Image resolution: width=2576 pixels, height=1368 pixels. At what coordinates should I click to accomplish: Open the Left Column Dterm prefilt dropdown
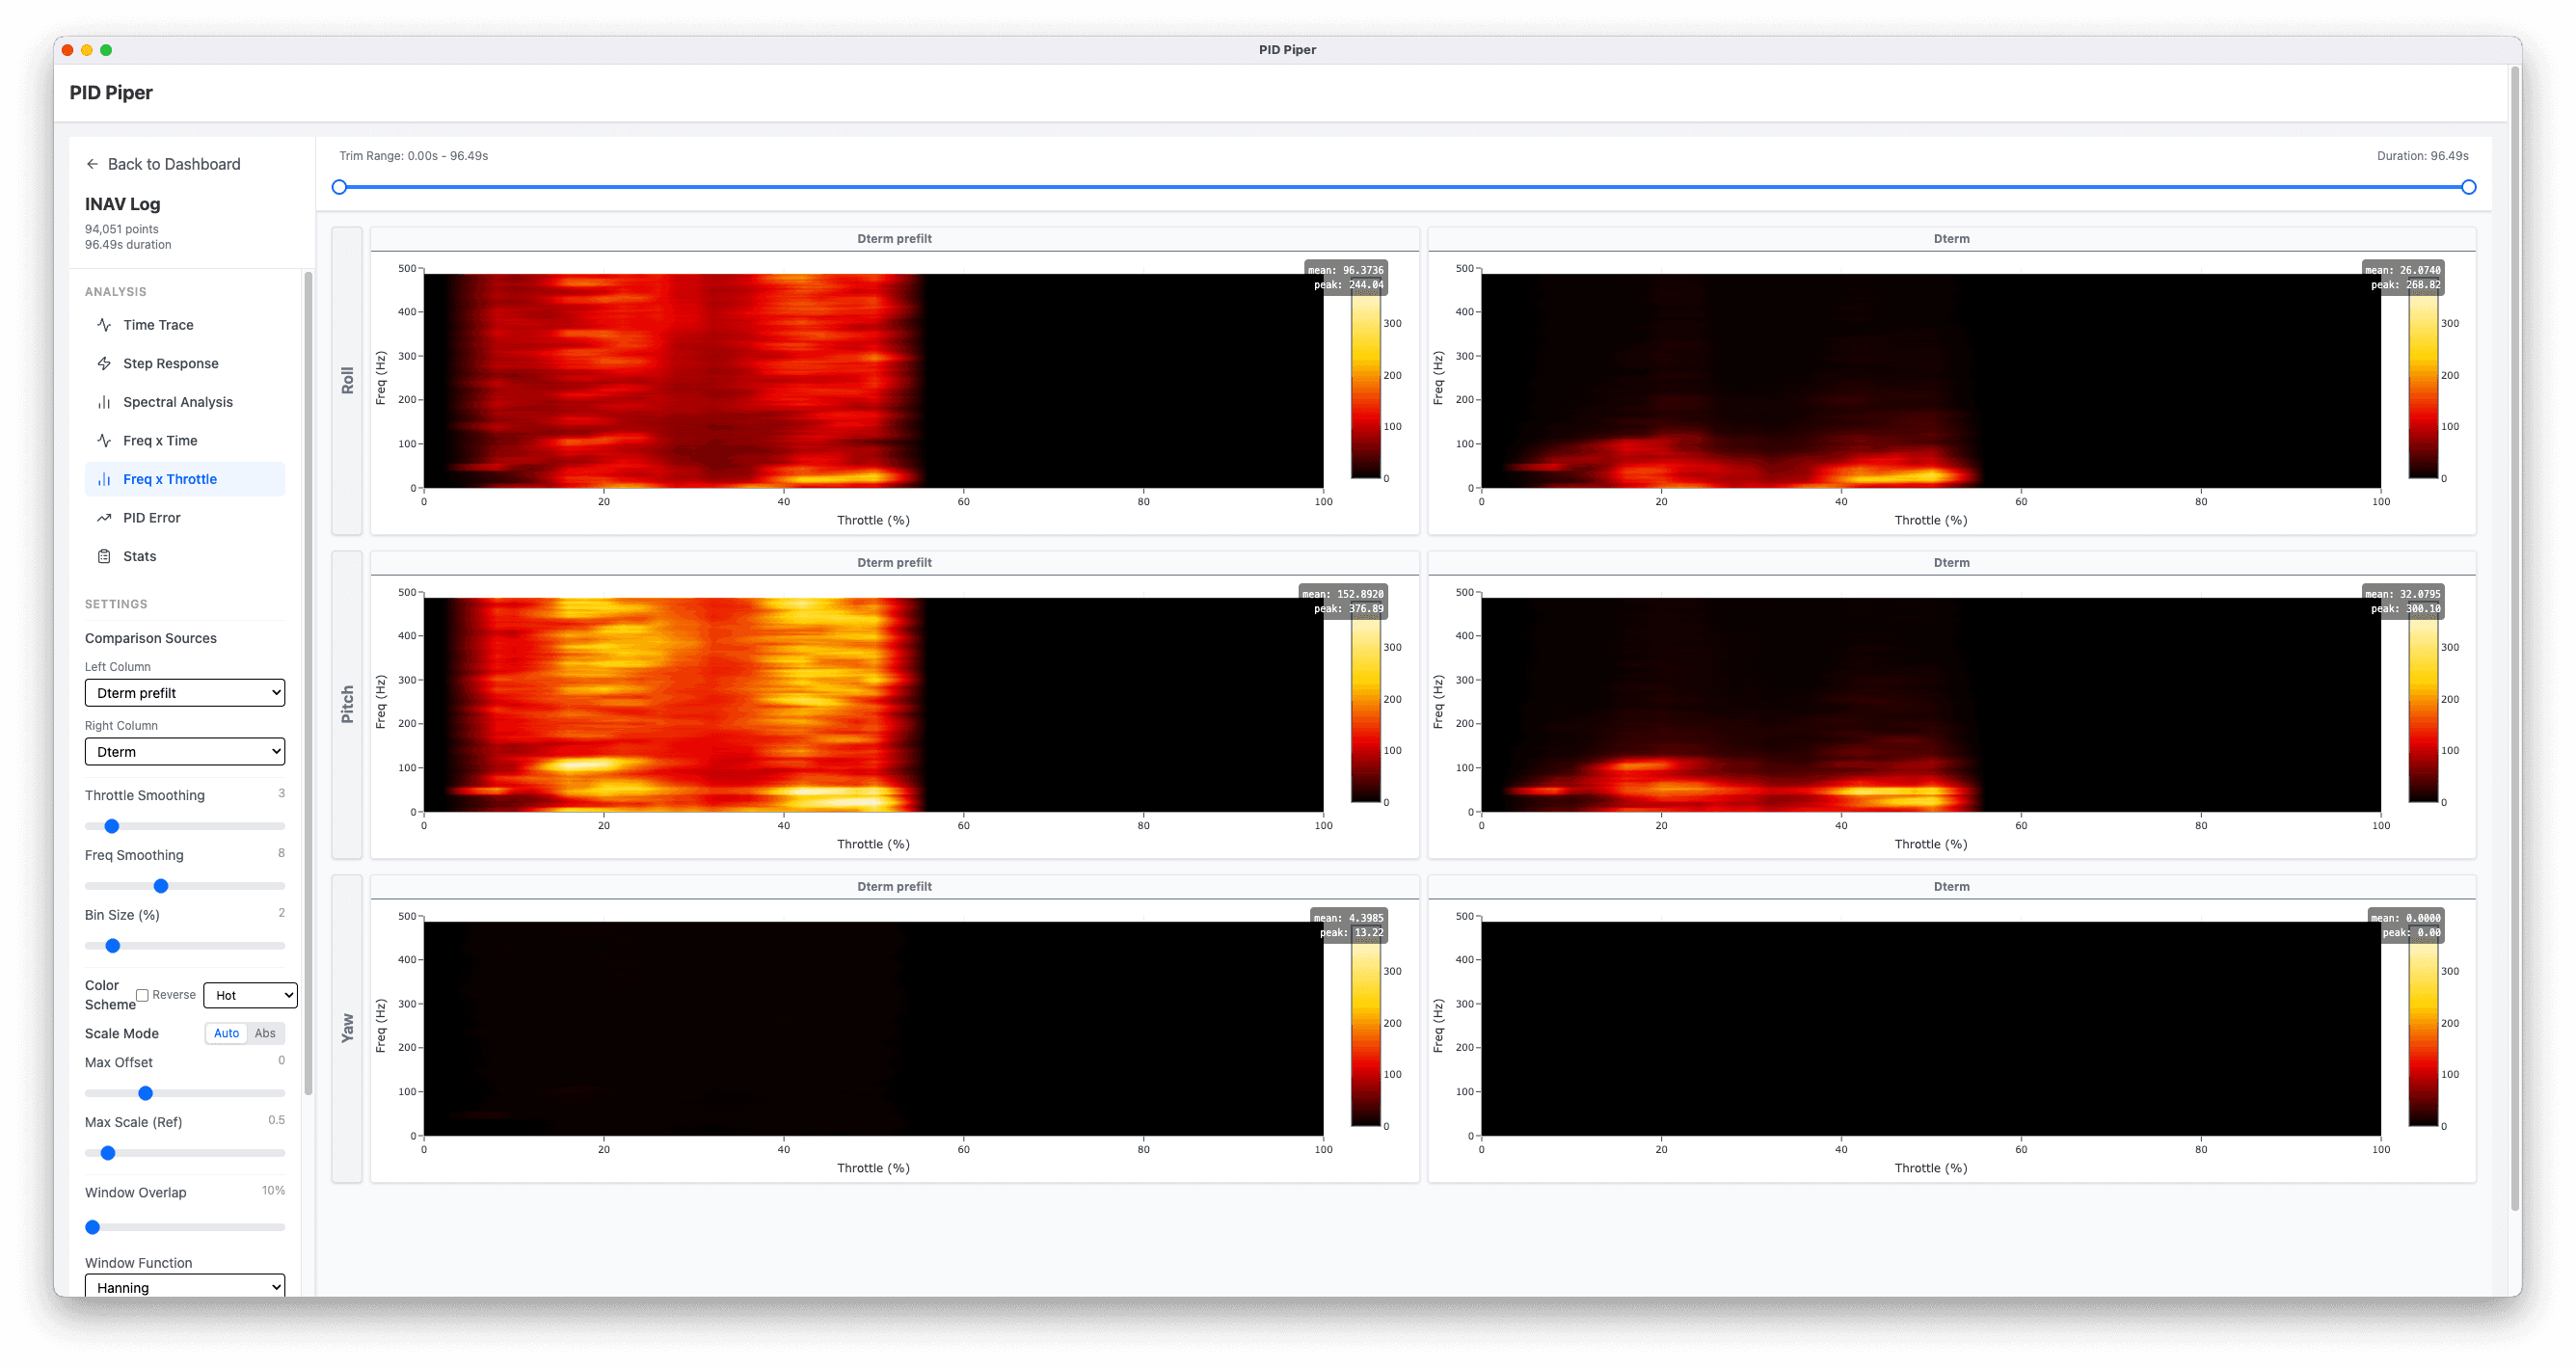pos(185,693)
